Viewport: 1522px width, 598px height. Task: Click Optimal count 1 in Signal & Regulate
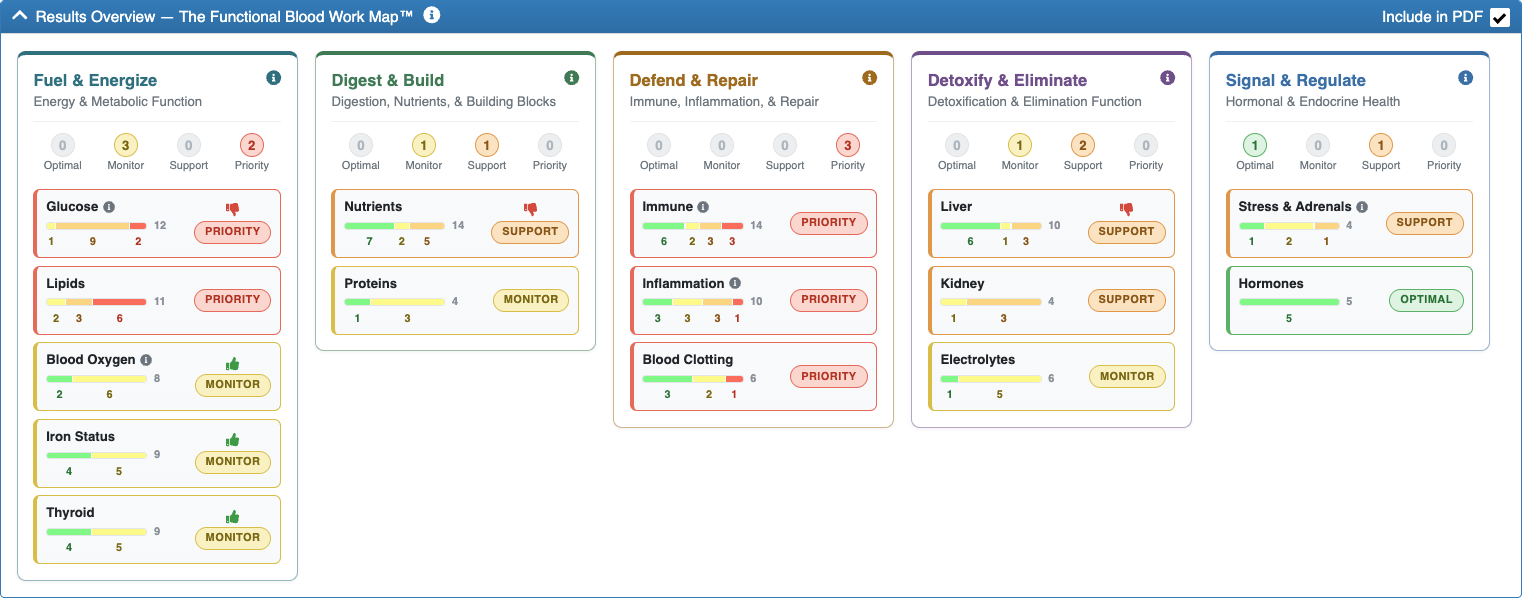click(1255, 145)
